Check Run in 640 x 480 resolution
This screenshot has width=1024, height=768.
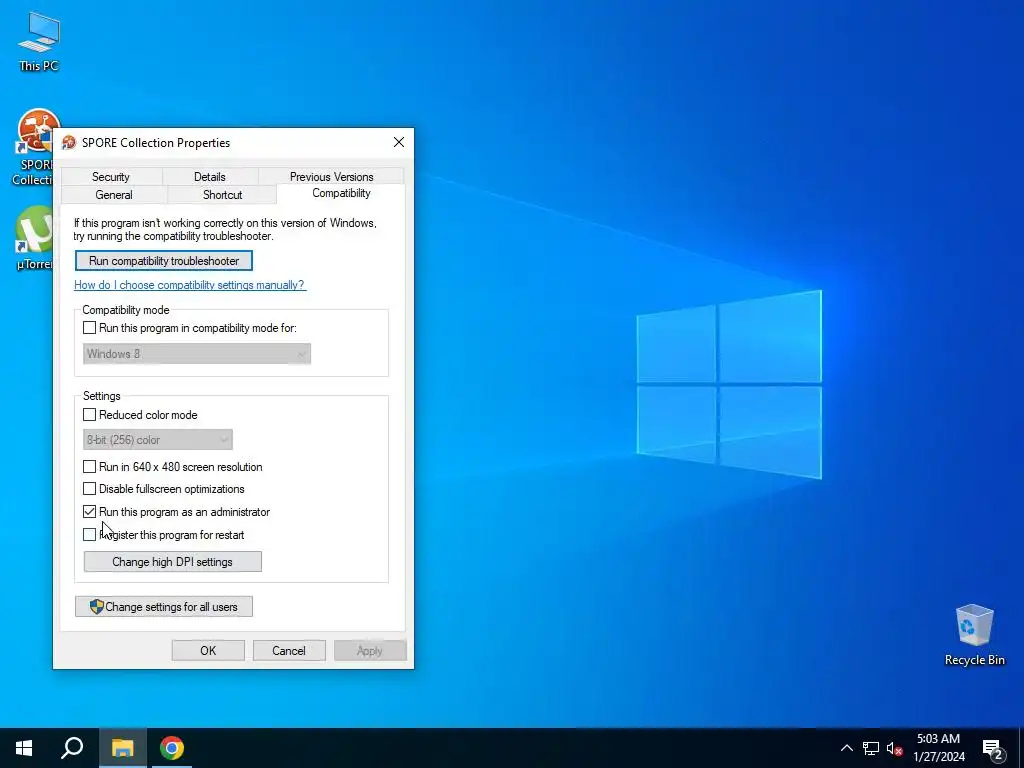coord(89,467)
